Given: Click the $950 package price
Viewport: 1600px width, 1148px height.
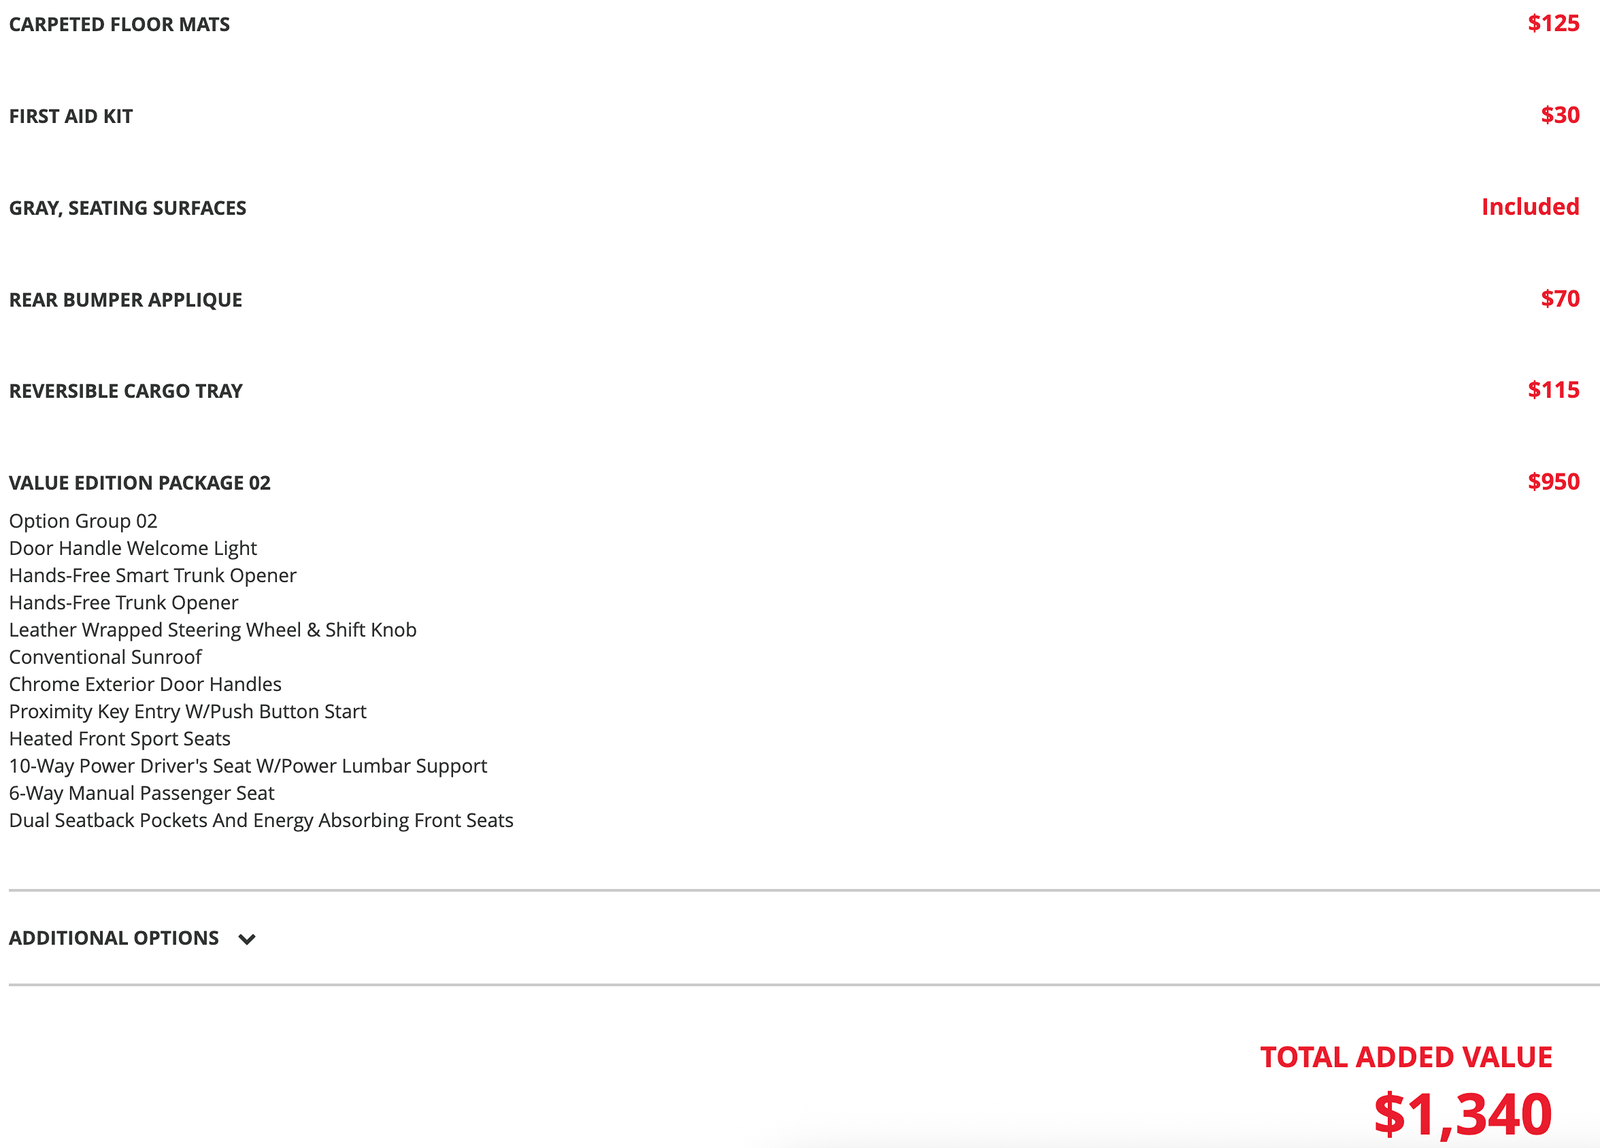Looking at the screenshot, I should tap(1553, 482).
